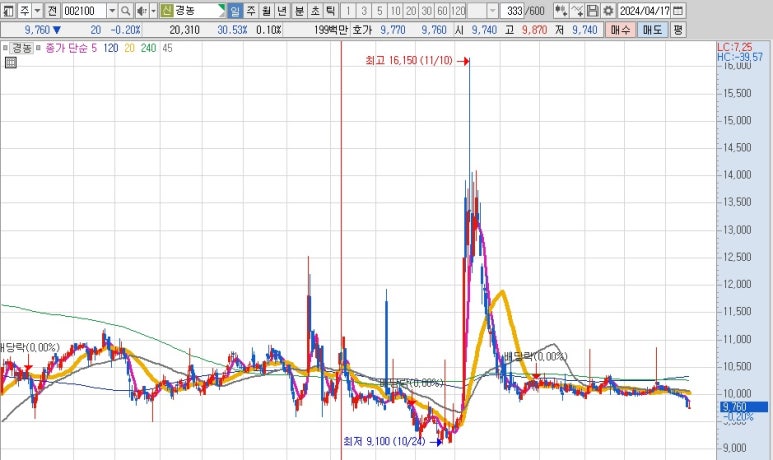The image size is (773, 460).
Task: Select the daily (일) chart period
Action: 235,10
